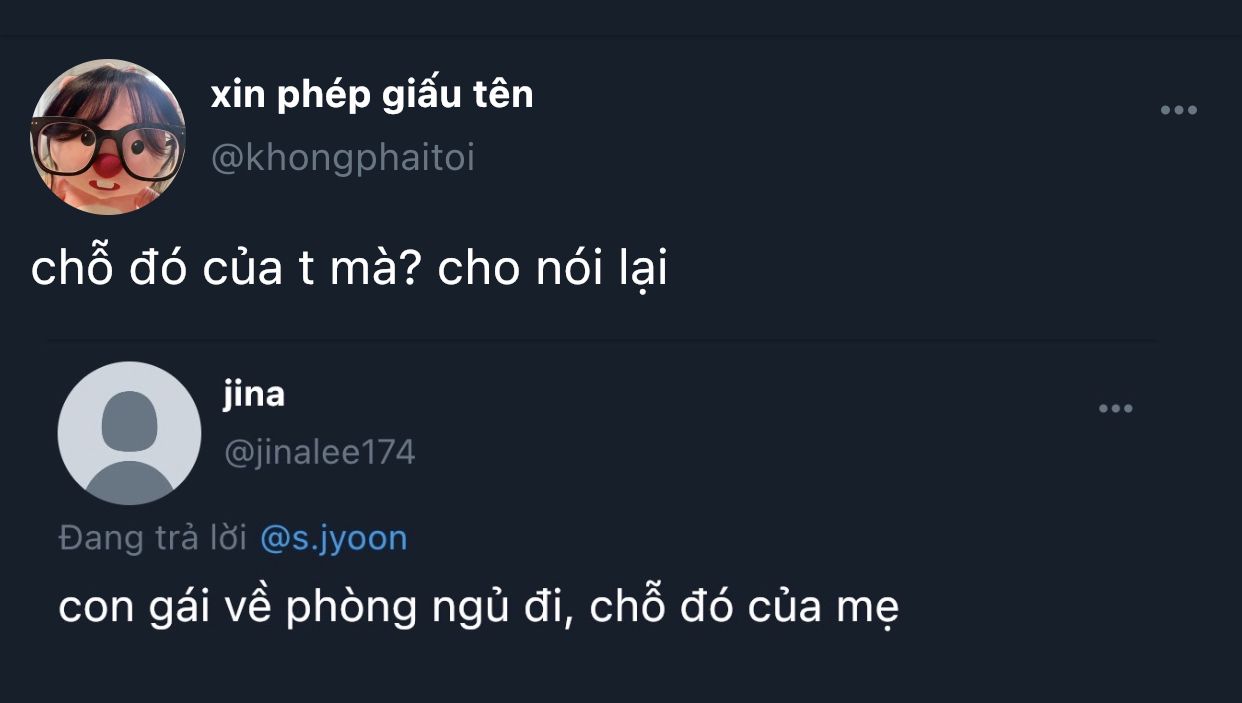This screenshot has height=703, width=1242.
Task: Click the phrase "cho nói lại" in the post
Action: click(552, 270)
